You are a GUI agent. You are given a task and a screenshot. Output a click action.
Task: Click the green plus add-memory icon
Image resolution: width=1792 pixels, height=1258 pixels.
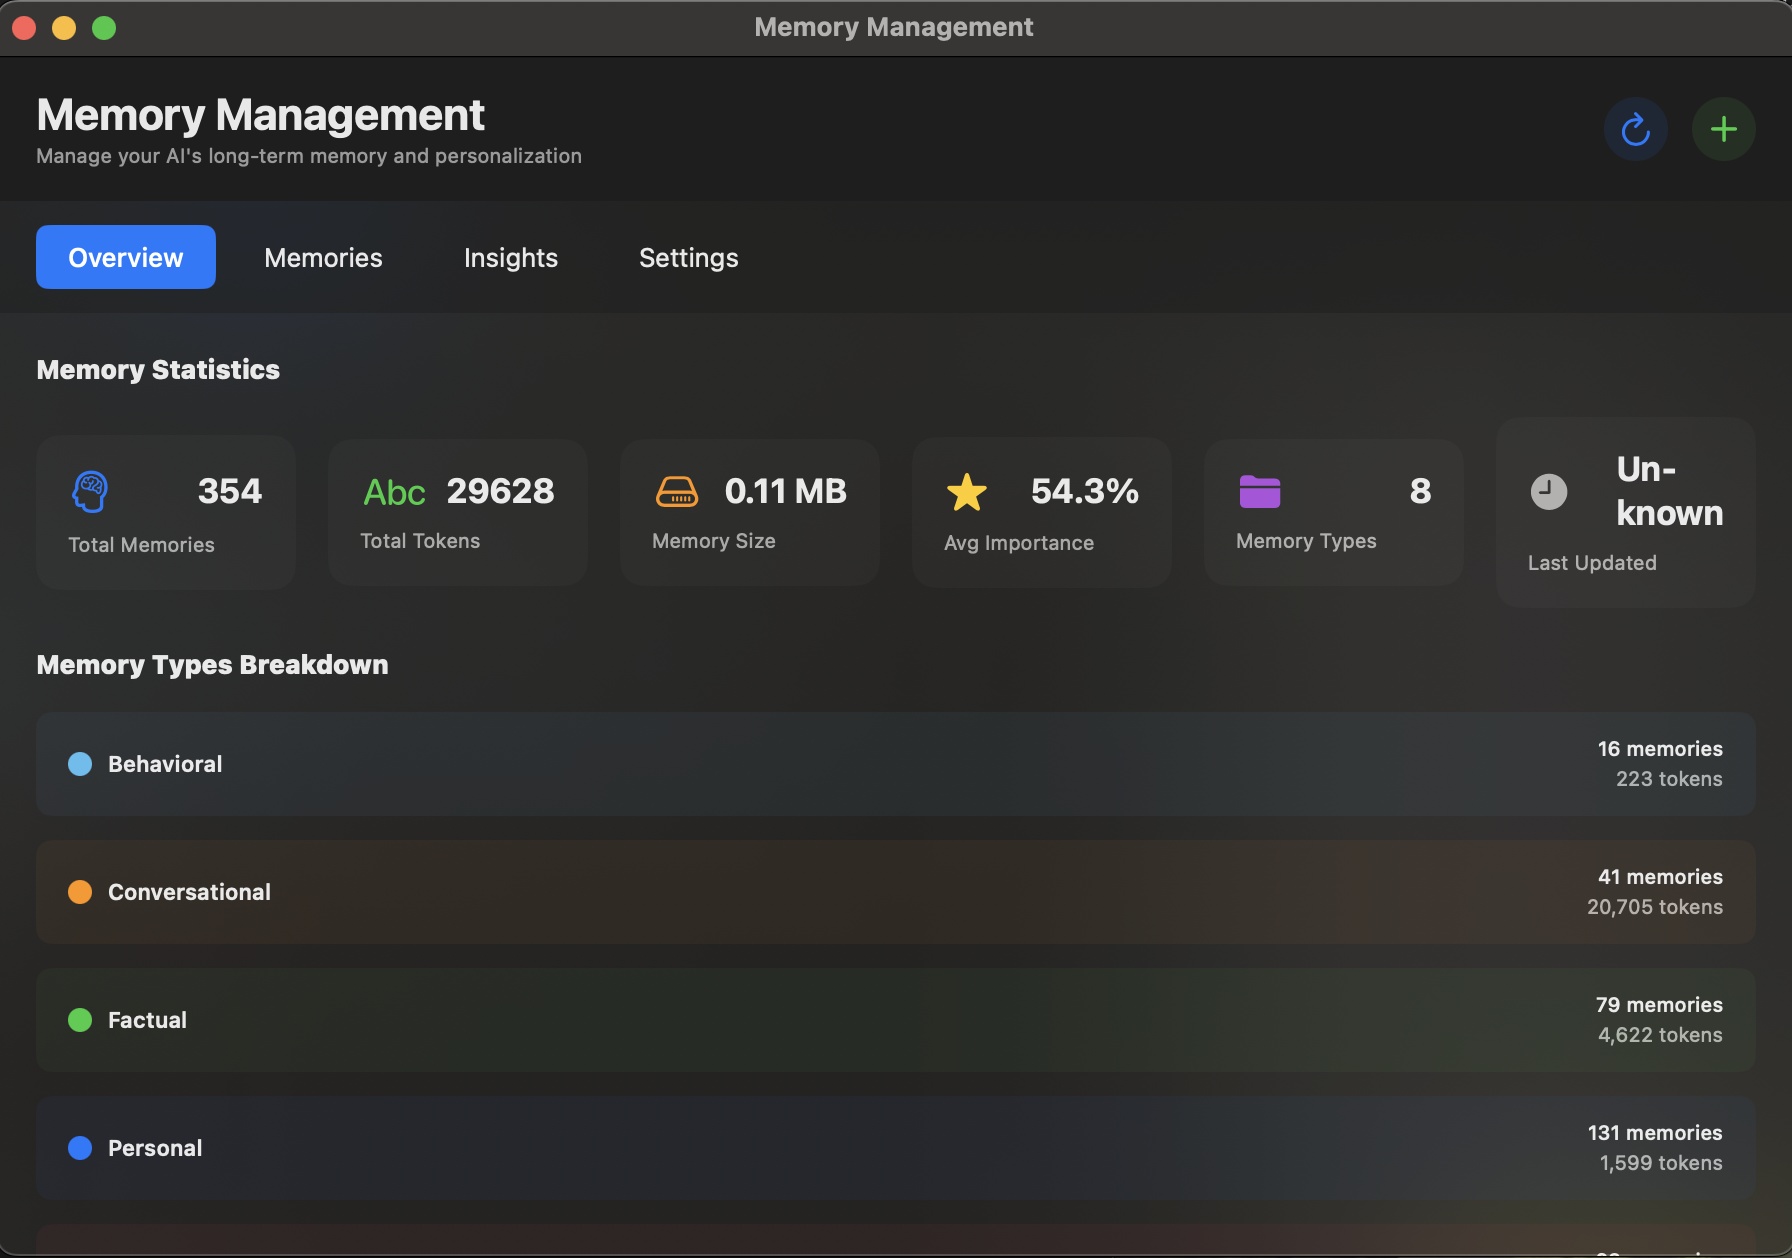tap(1723, 129)
